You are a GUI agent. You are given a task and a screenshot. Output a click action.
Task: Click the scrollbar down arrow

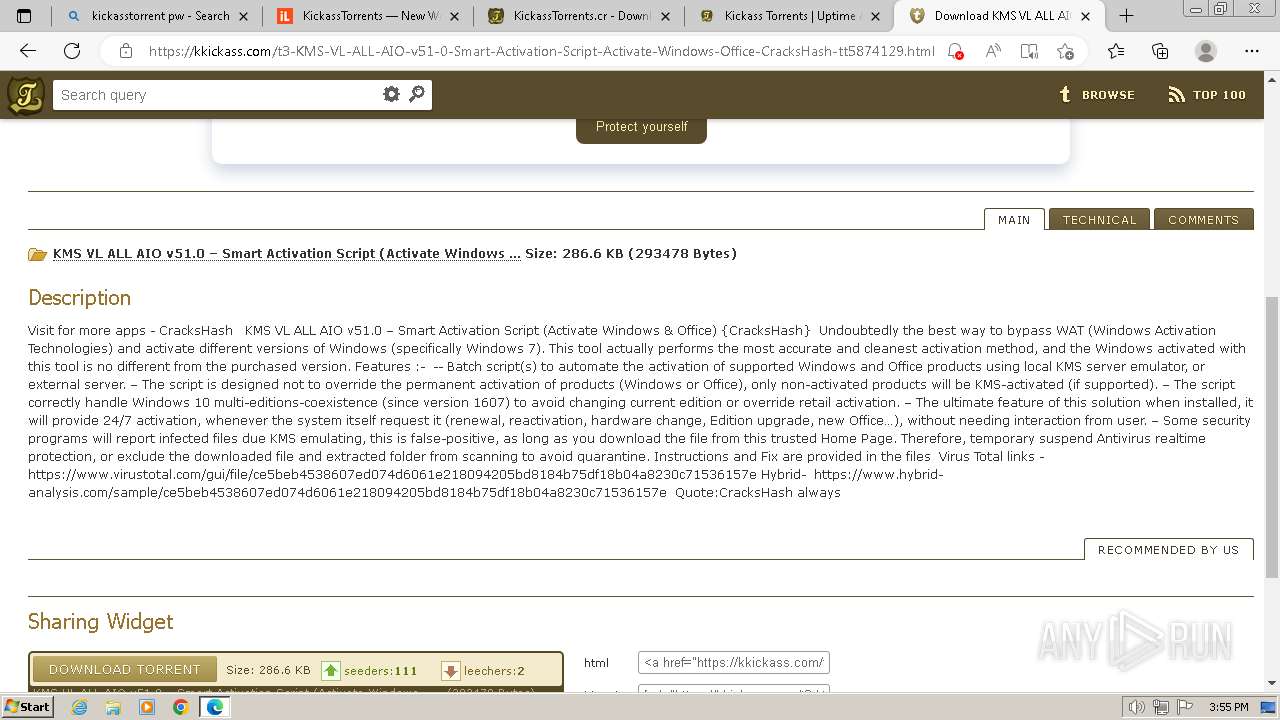point(1272,684)
